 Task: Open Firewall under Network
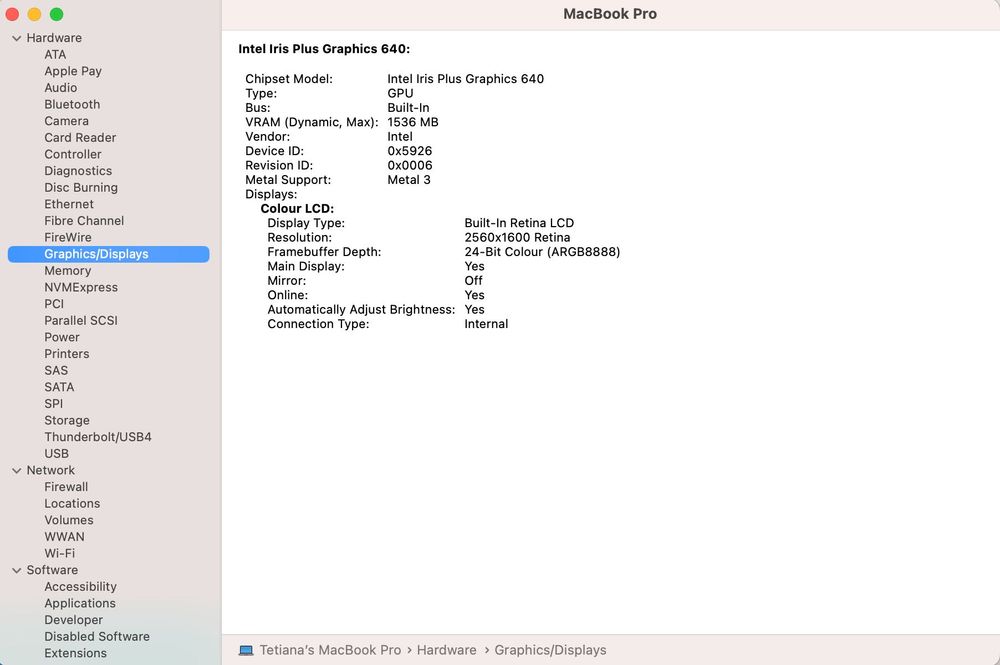pyautogui.click(x=66, y=487)
